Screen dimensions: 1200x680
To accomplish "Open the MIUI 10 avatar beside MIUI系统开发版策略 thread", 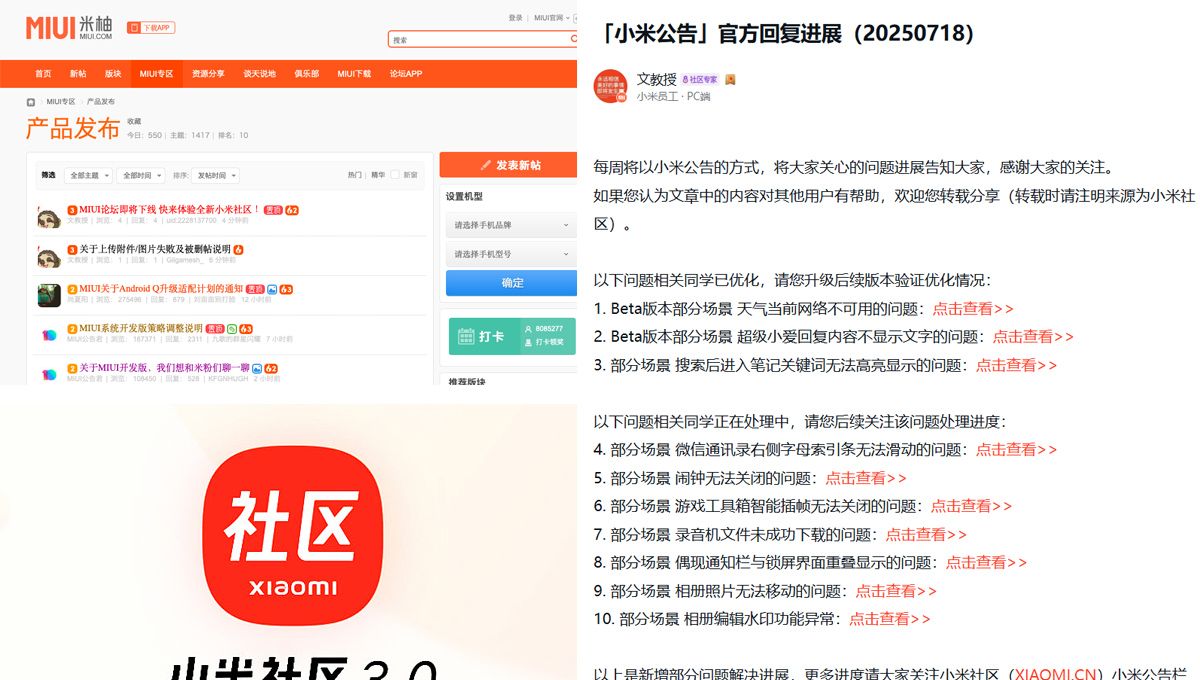I will tap(49, 334).
